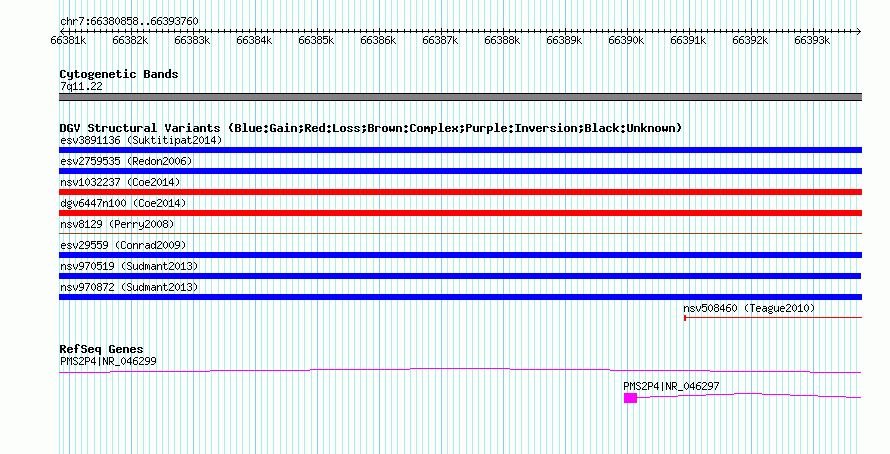Viewport: 890px width, 454px height.
Task: Click the blue gain bar for nsv970872
Action: 460,297
